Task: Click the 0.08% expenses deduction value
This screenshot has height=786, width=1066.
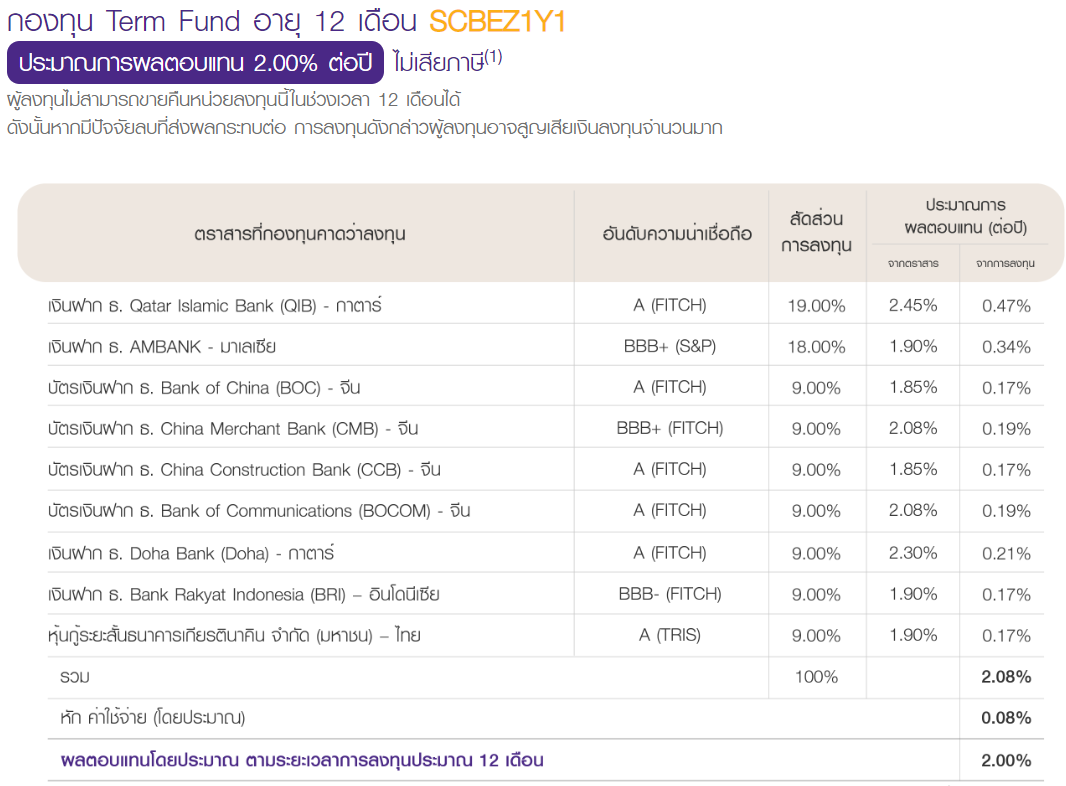Action: pyautogui.click(x=1006, y=717)
